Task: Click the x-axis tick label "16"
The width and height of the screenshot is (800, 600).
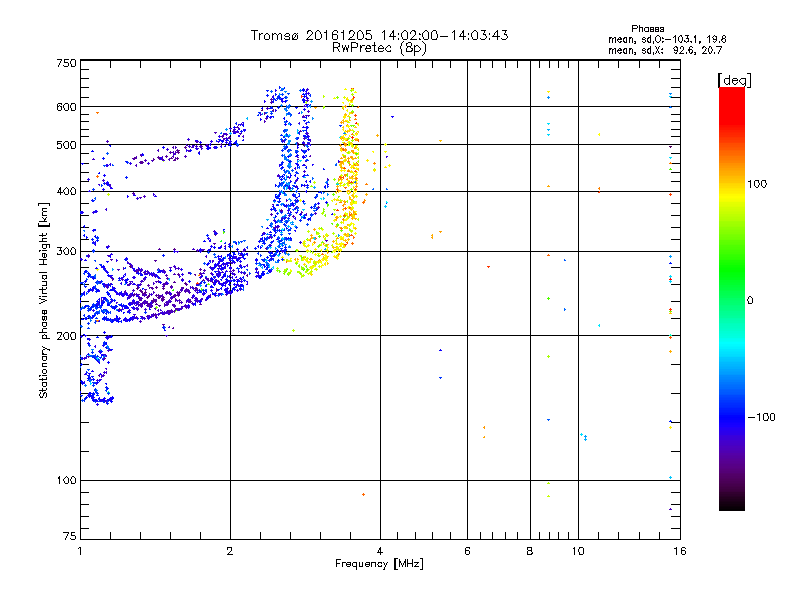Action: [680, 551]
